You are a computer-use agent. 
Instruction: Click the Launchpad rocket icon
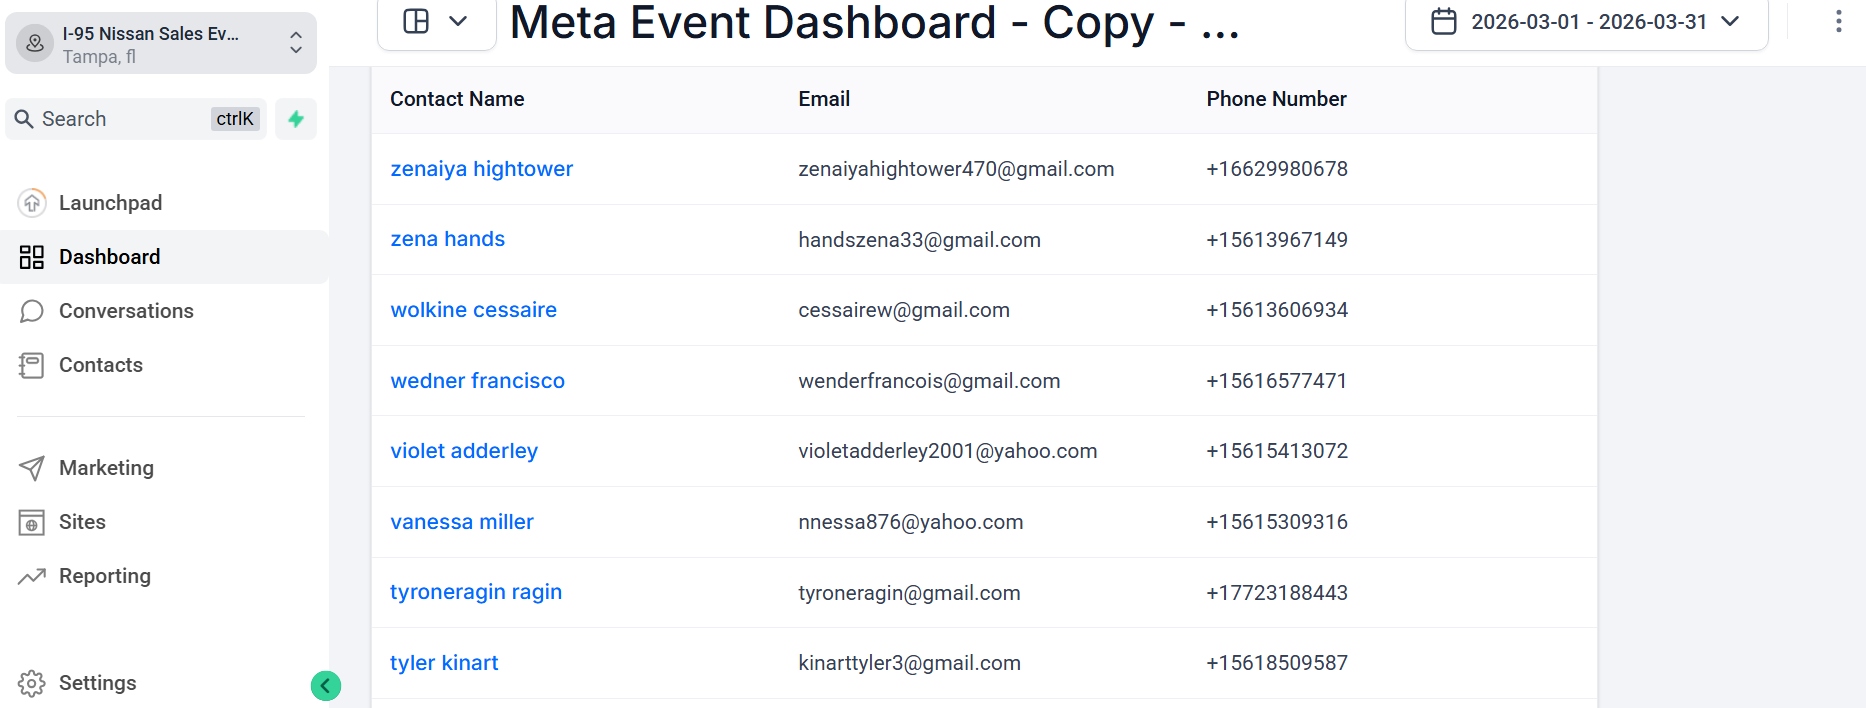coord(32,203)
